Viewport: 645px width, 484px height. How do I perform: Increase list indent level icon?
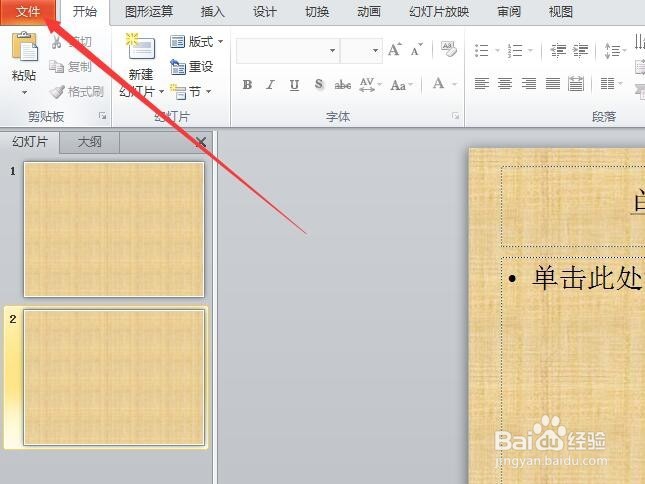[x=580, y=51]
